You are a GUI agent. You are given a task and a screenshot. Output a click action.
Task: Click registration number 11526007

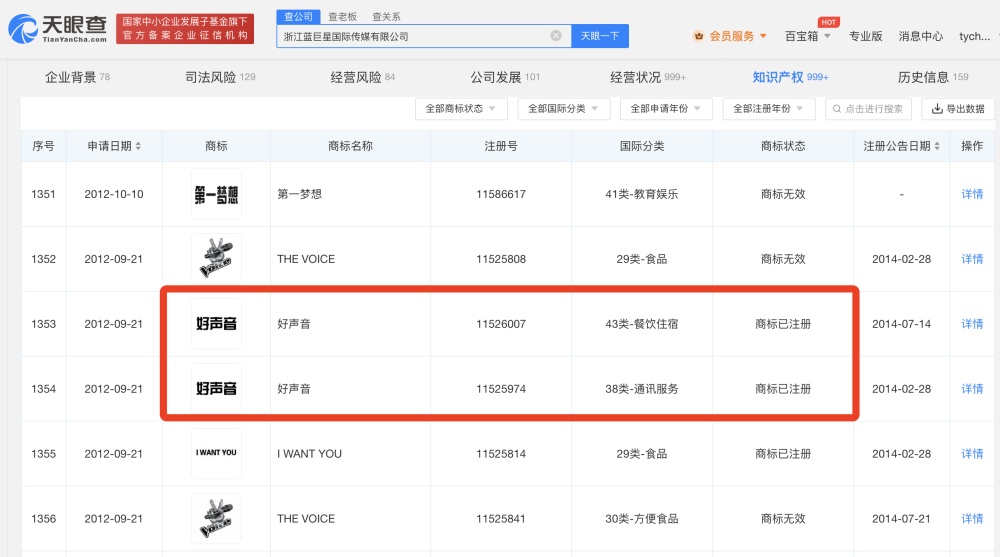tap(501, 324)
